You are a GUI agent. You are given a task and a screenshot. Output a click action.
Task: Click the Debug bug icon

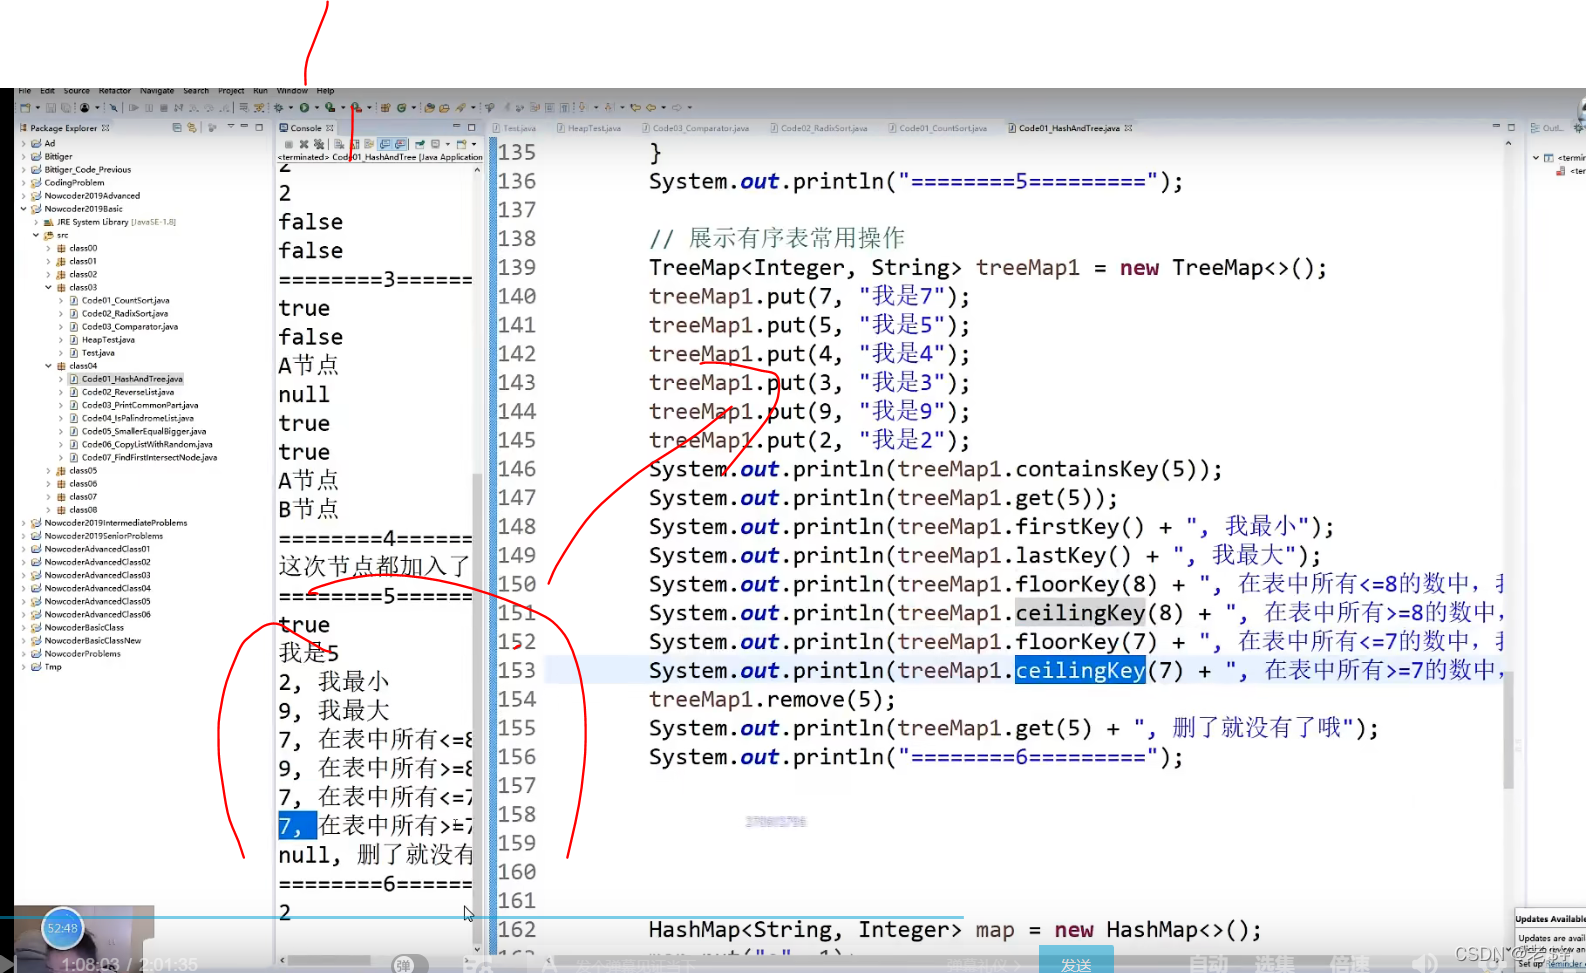click(x=278, y=108)
